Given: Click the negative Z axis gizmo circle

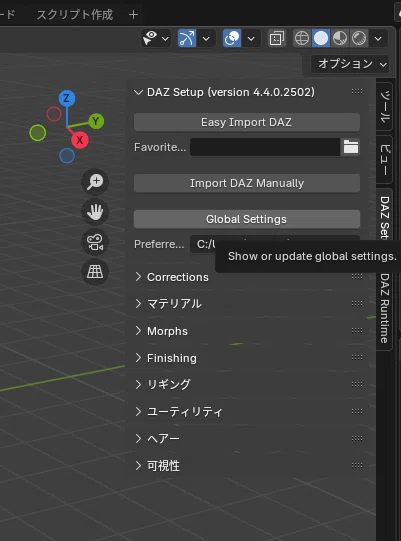Looking at the screenshot, I should 67,156.
